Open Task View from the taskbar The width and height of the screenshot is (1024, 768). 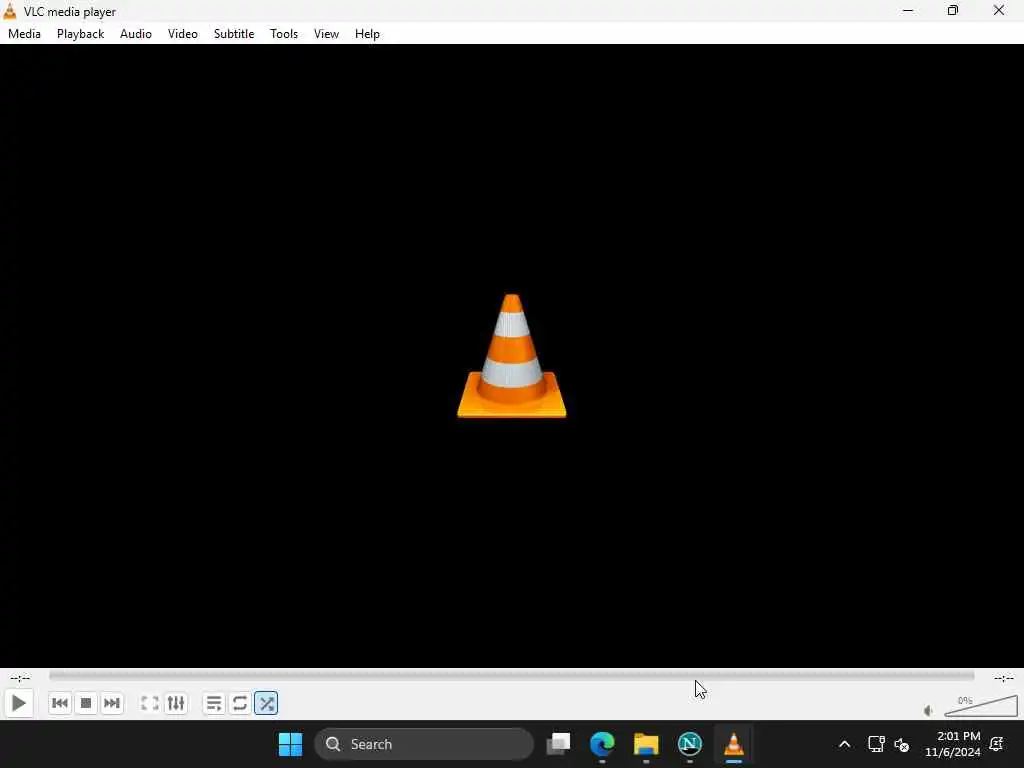558,744
